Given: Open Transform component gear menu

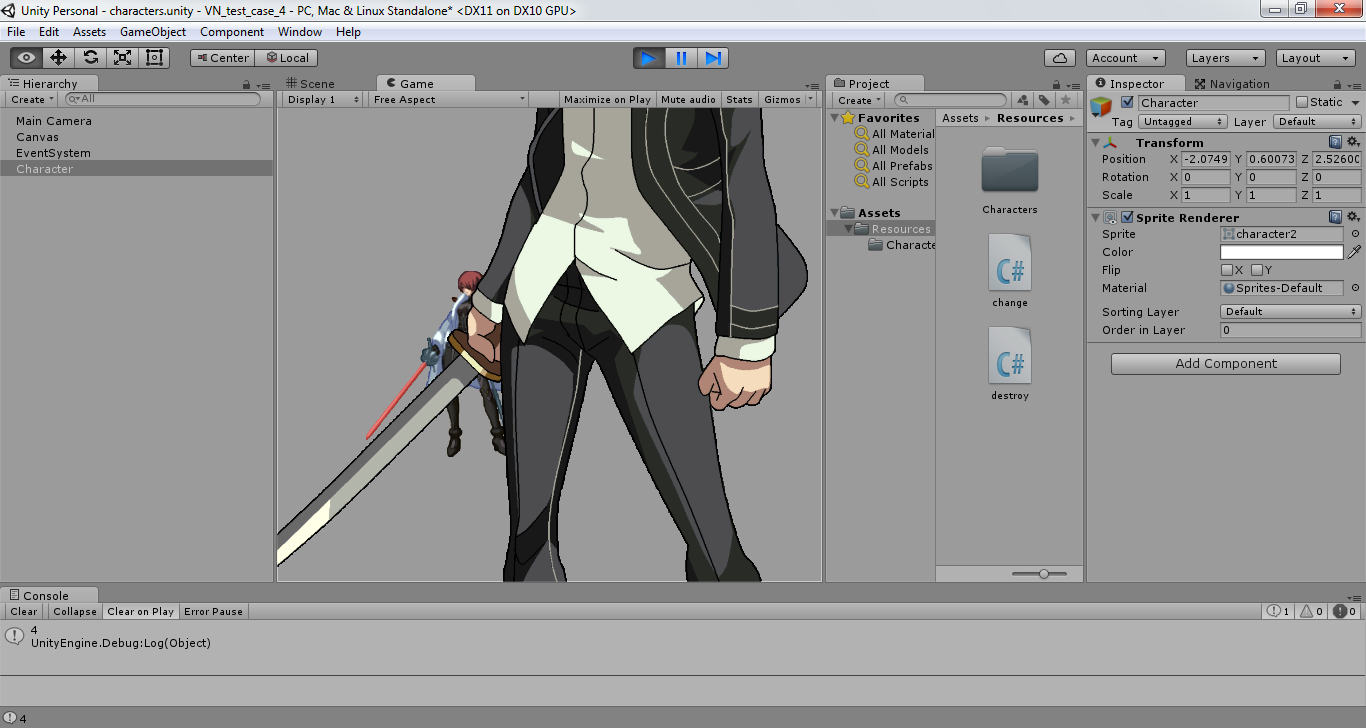Looking at the screenshot, I should (x=1353, y=142).
